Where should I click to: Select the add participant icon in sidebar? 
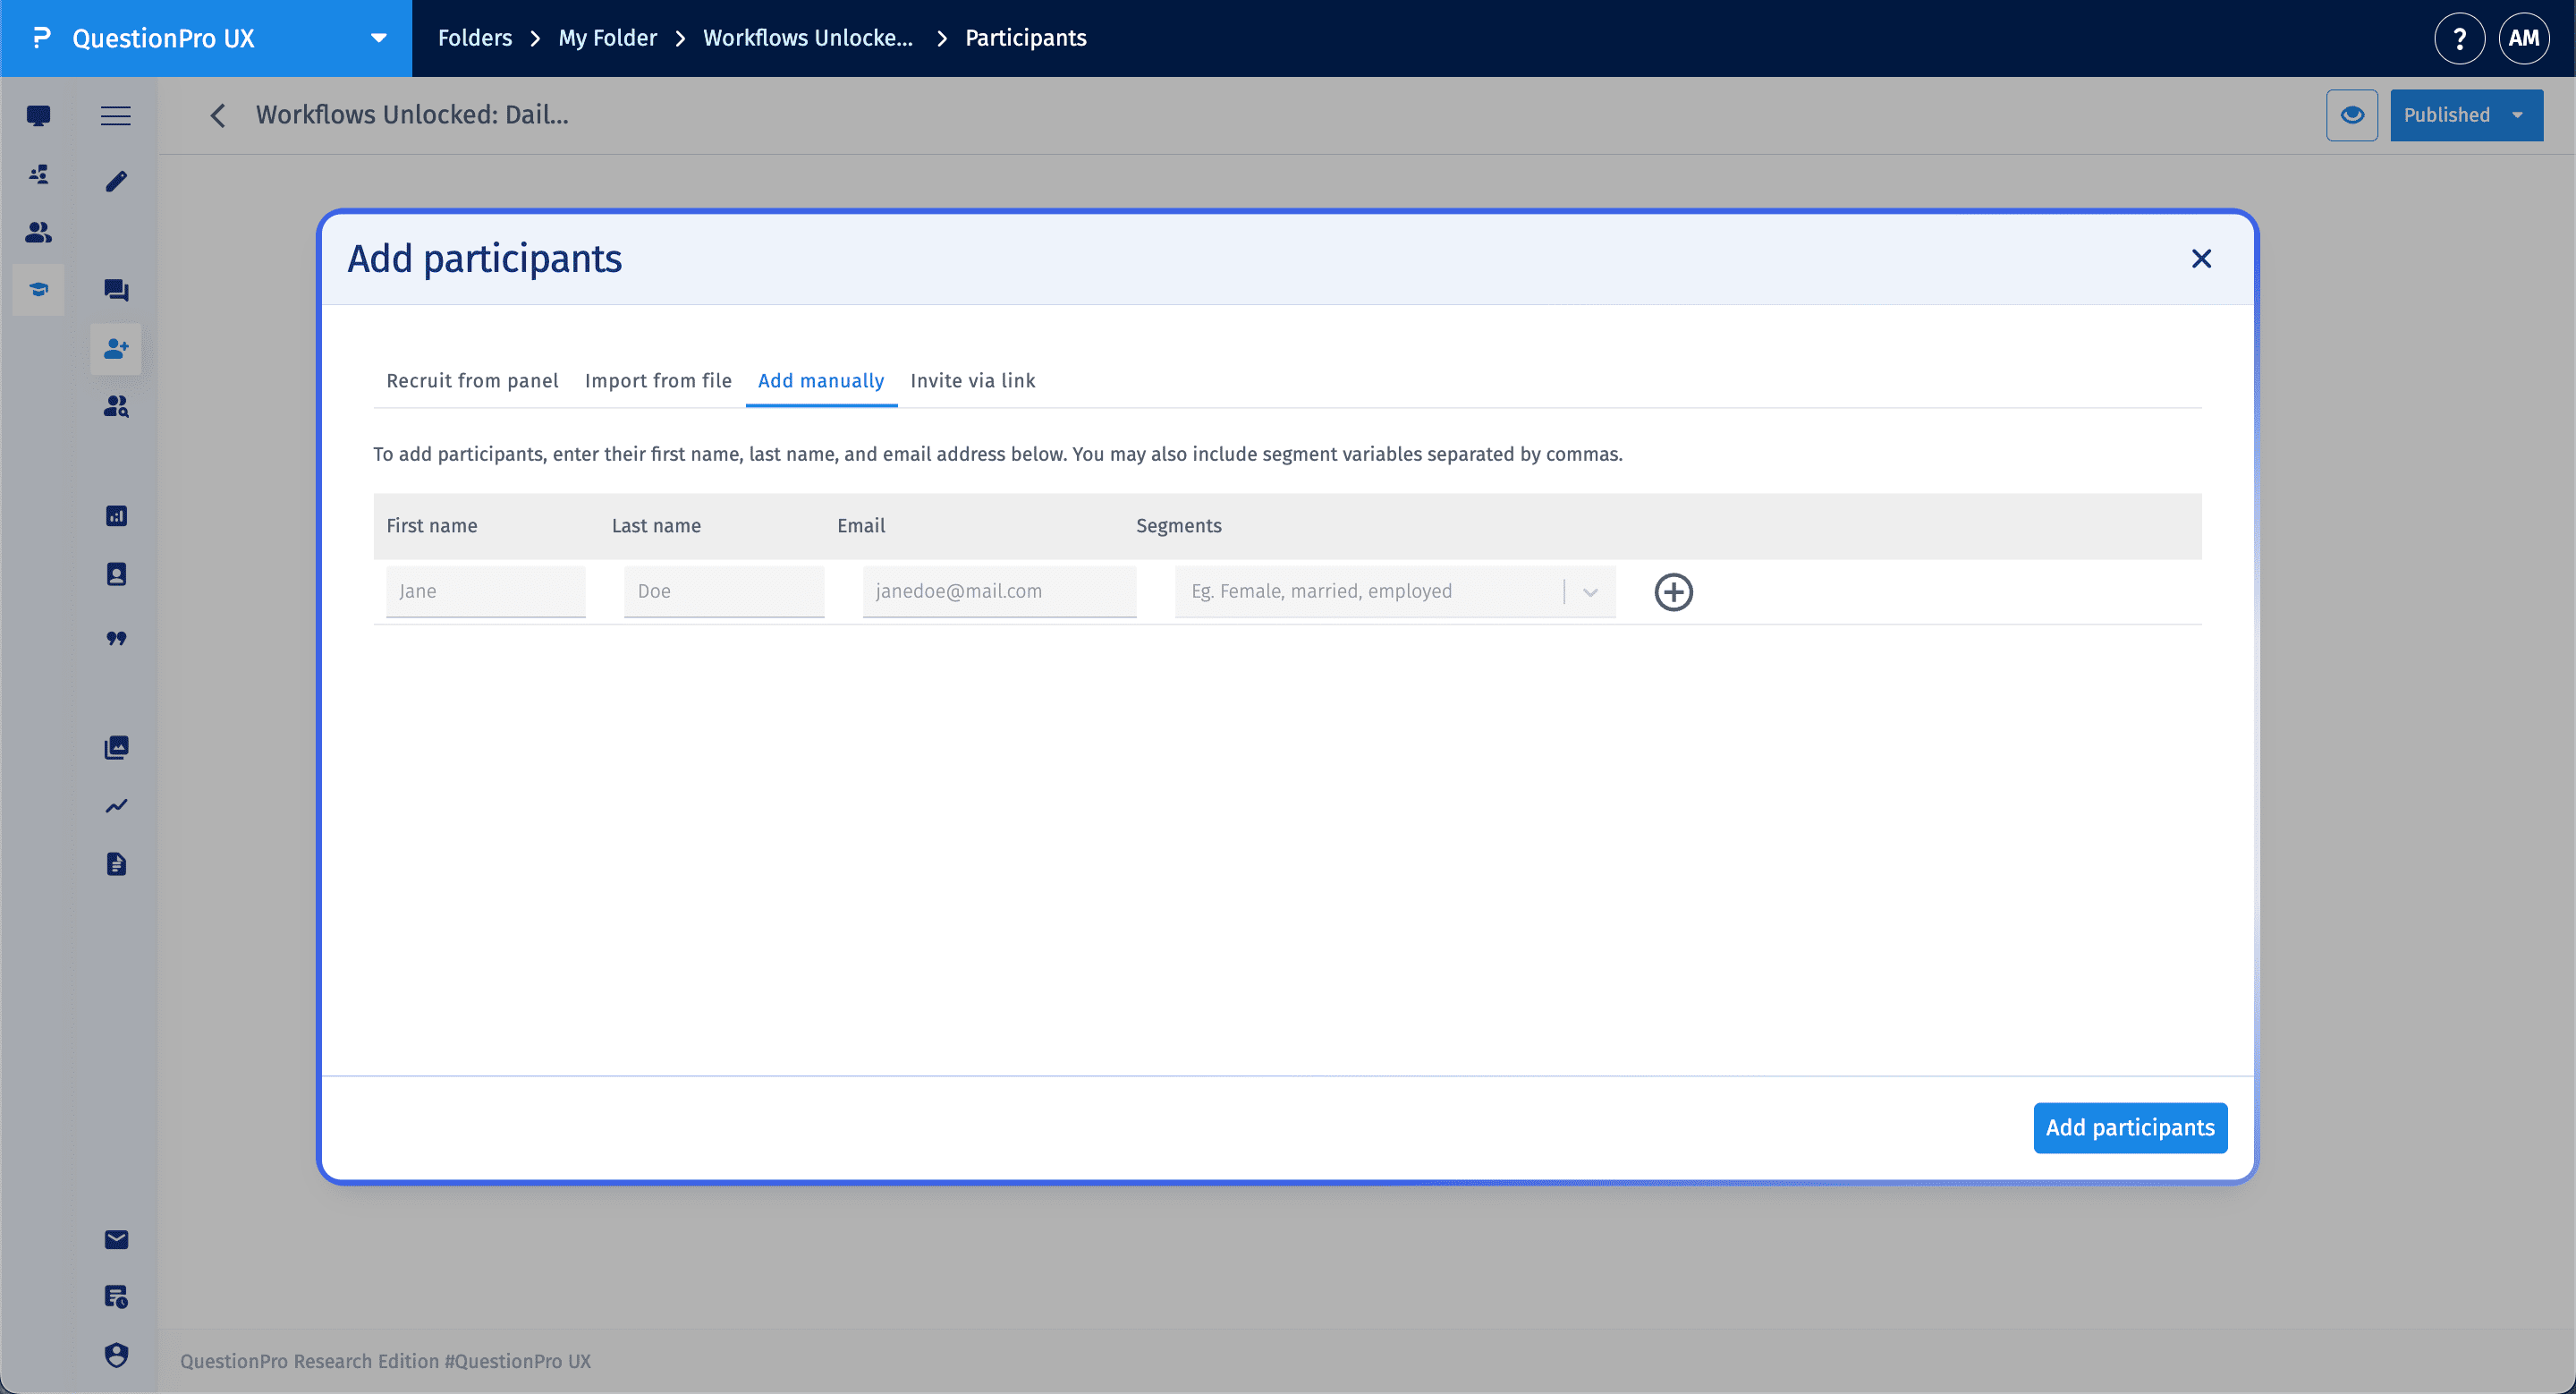tap(116, 348)
